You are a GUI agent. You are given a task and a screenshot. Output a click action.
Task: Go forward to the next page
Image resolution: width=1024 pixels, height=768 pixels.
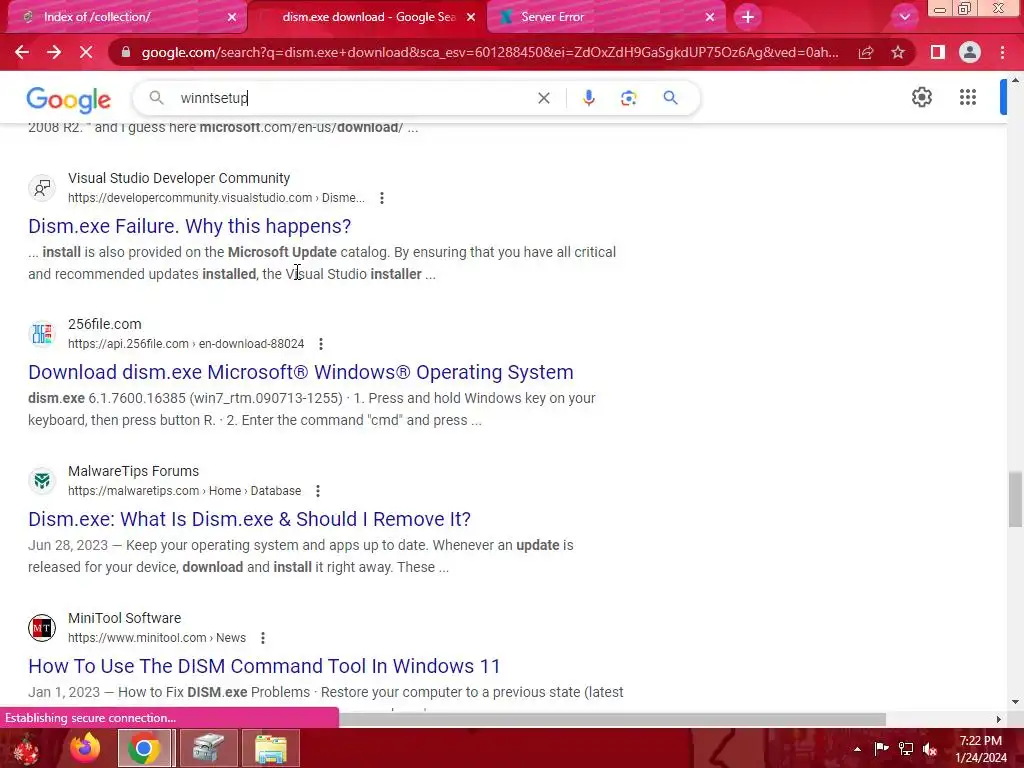point(54,52)
